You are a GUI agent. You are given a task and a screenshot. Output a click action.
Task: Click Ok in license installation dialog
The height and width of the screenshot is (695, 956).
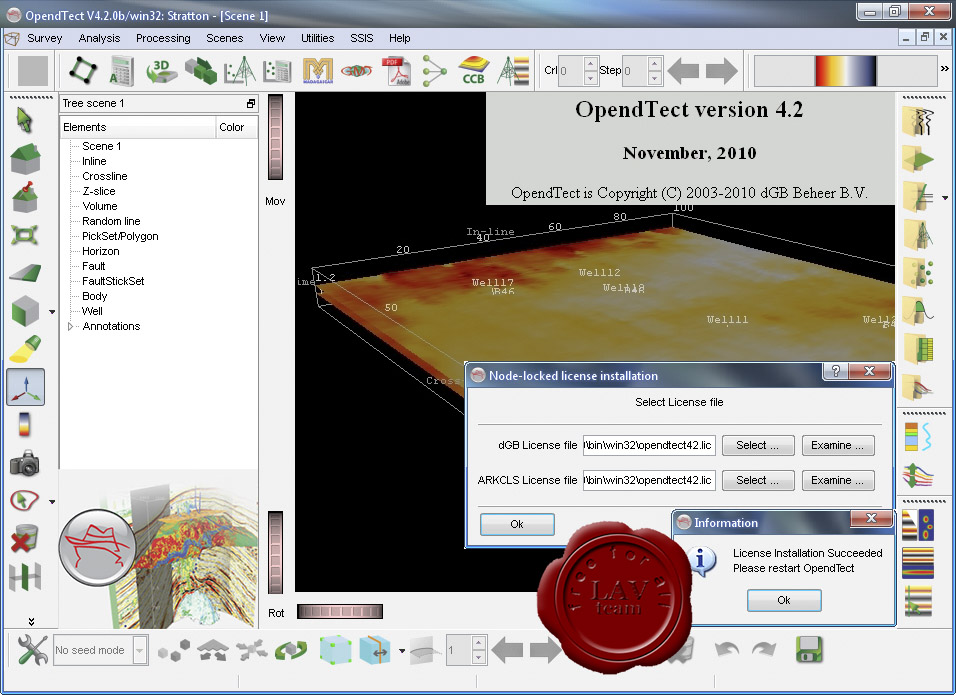pyautogui.click(x=517, y=524)
